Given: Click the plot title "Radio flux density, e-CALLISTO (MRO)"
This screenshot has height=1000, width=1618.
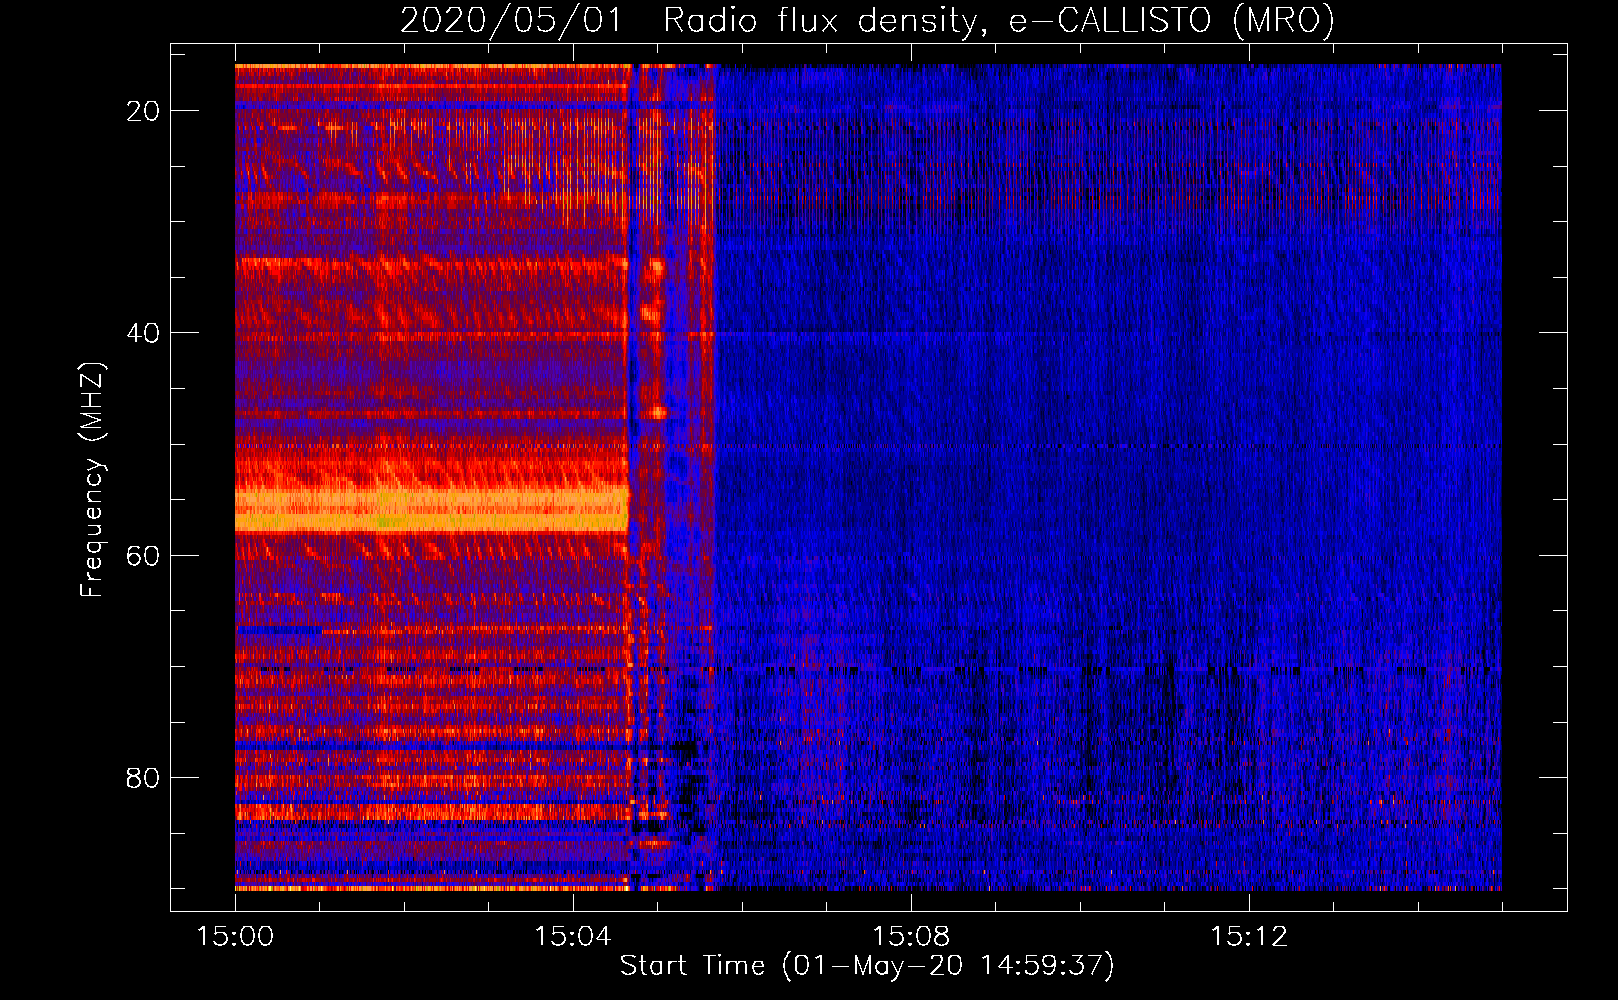Looking at the screenshot, I should pos(999,20).
